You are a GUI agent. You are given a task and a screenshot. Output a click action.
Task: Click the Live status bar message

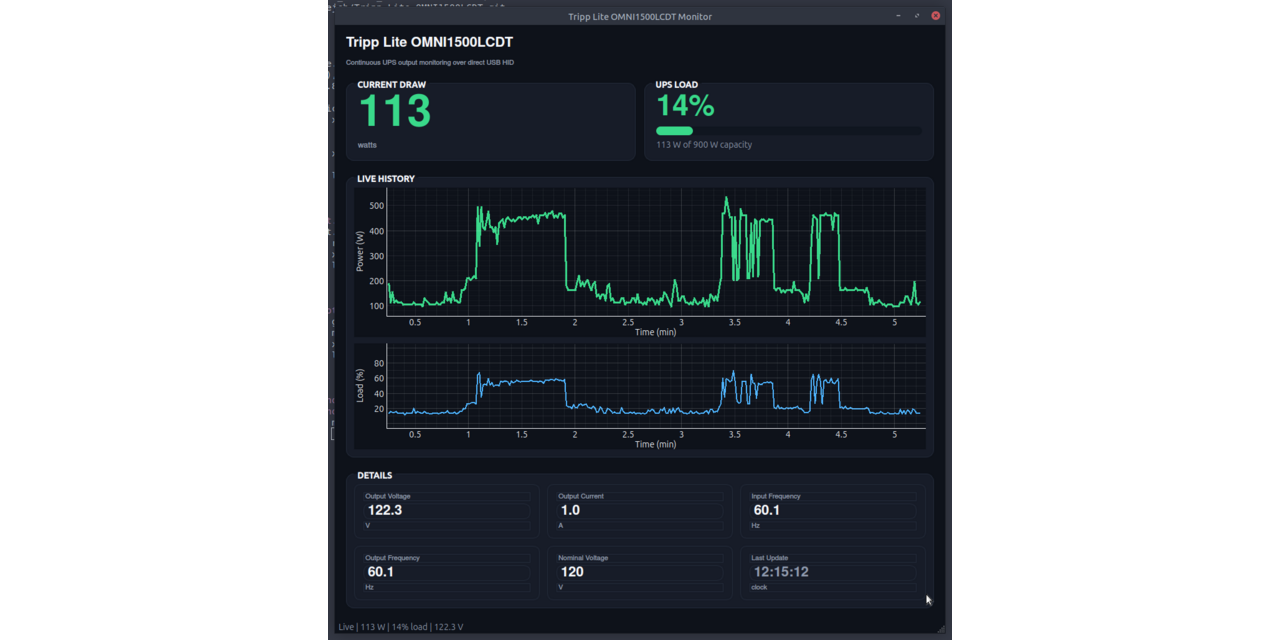click(x=401, y=627)
